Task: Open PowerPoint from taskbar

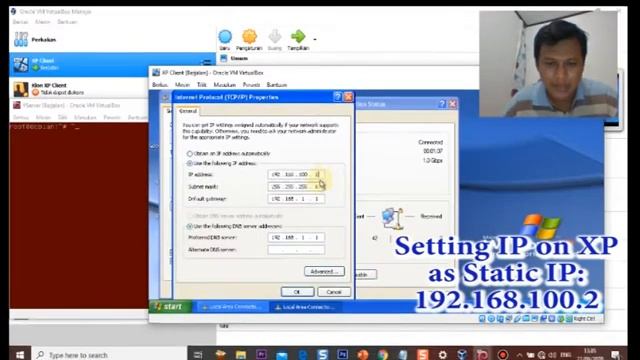Action: [x=362, y=355]
